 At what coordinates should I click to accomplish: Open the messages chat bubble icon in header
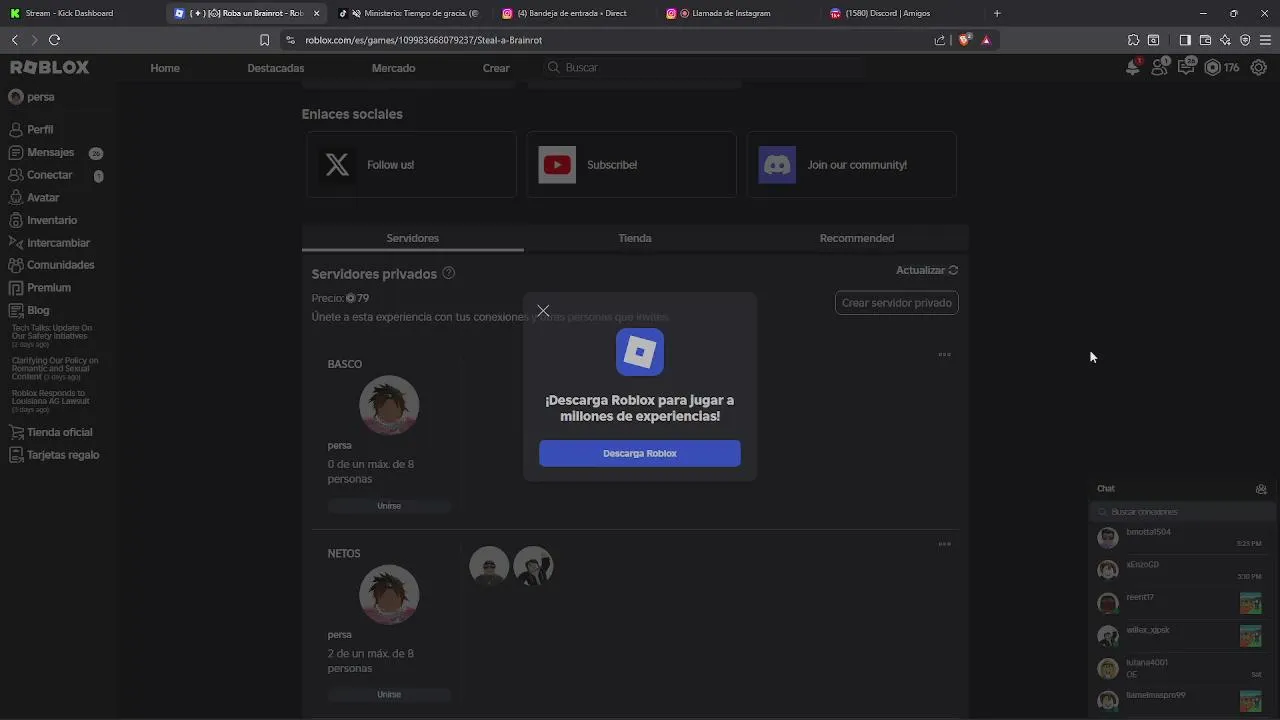1187,67
